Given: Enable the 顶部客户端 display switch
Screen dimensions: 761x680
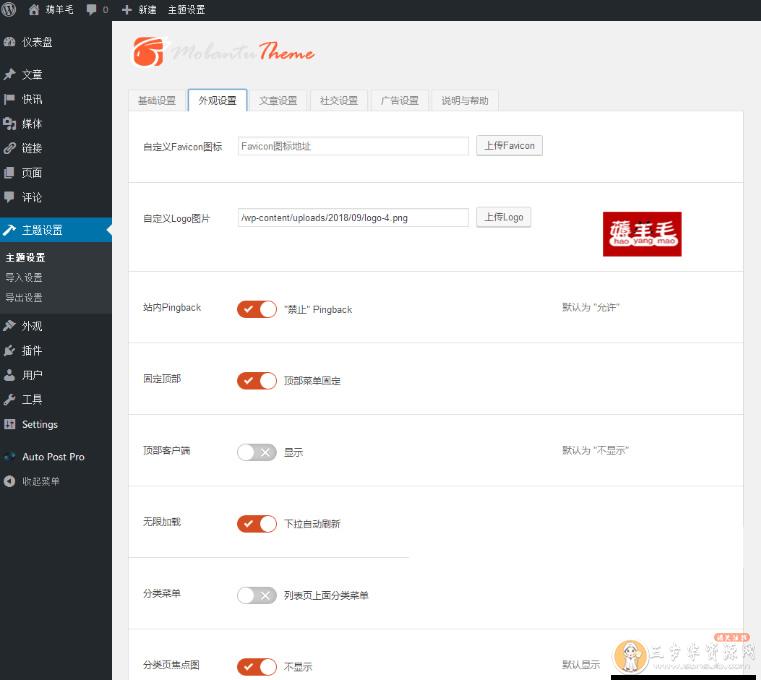Looking at the screenshot, I should click(256, 452).
